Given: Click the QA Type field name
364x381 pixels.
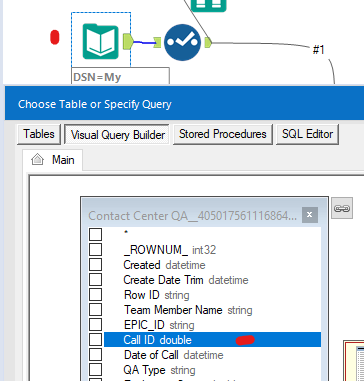Looking at the screenshot, I should click(144, 370).
